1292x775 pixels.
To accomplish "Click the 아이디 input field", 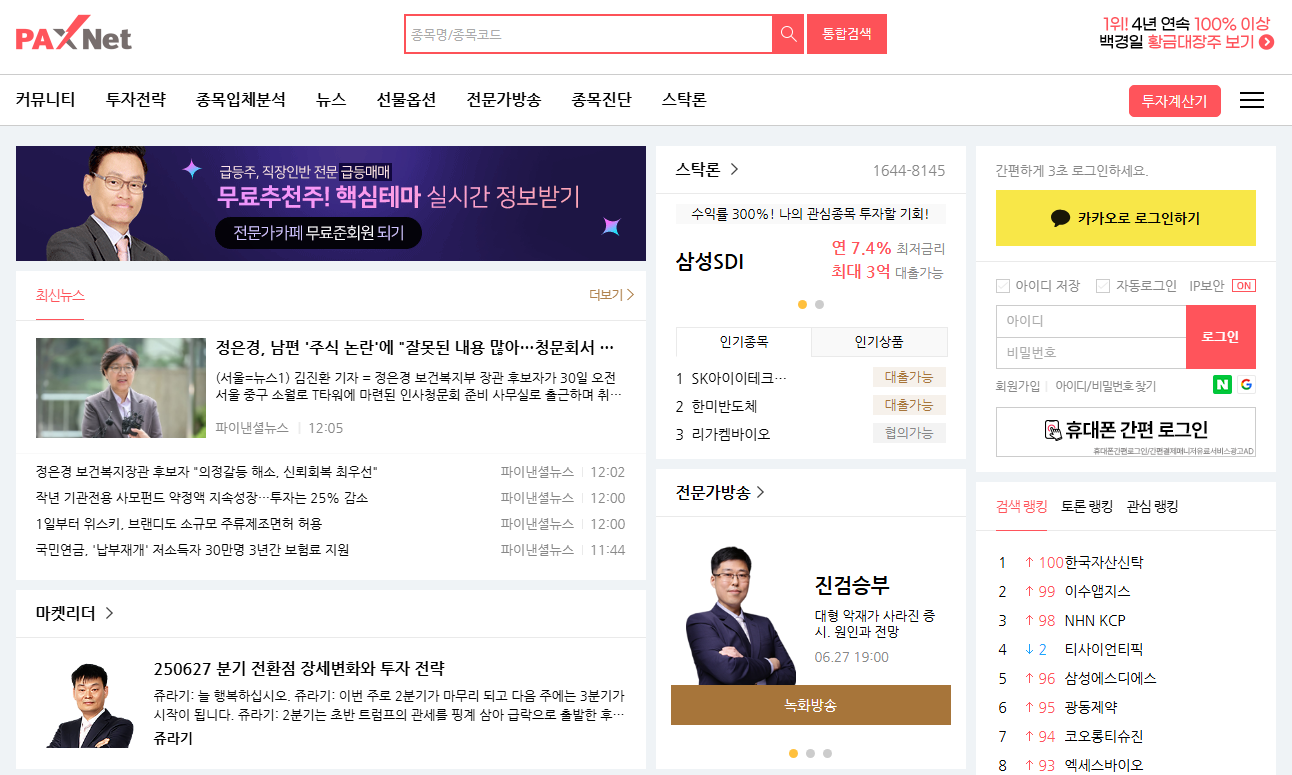I will click(1091, 321).
